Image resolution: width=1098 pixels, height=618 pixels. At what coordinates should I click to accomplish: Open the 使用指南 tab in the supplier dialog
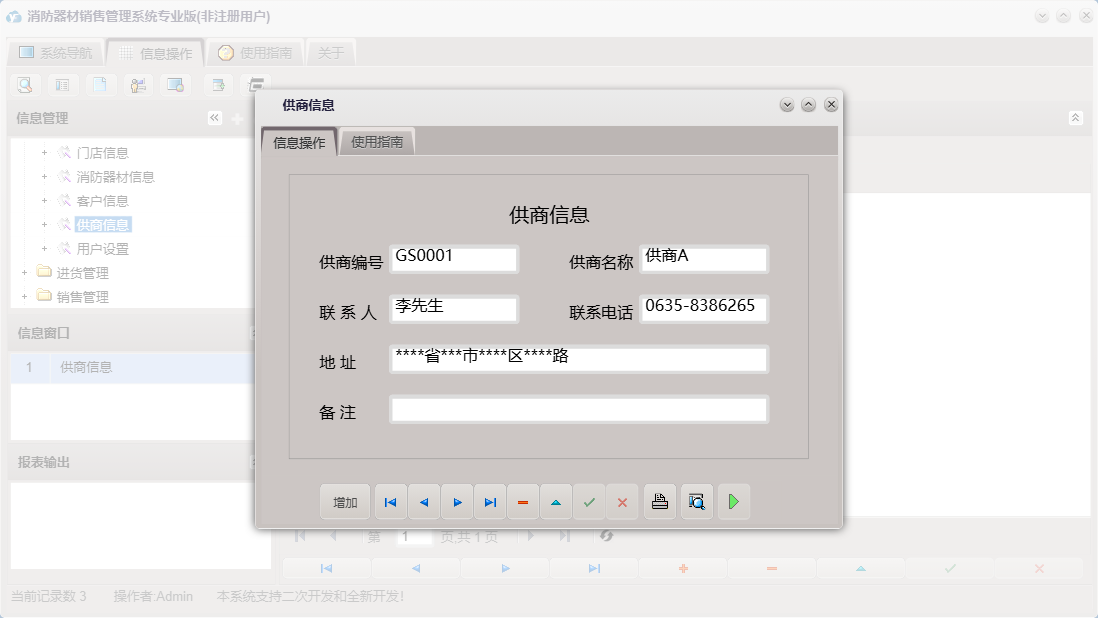[x=377, y=141]
